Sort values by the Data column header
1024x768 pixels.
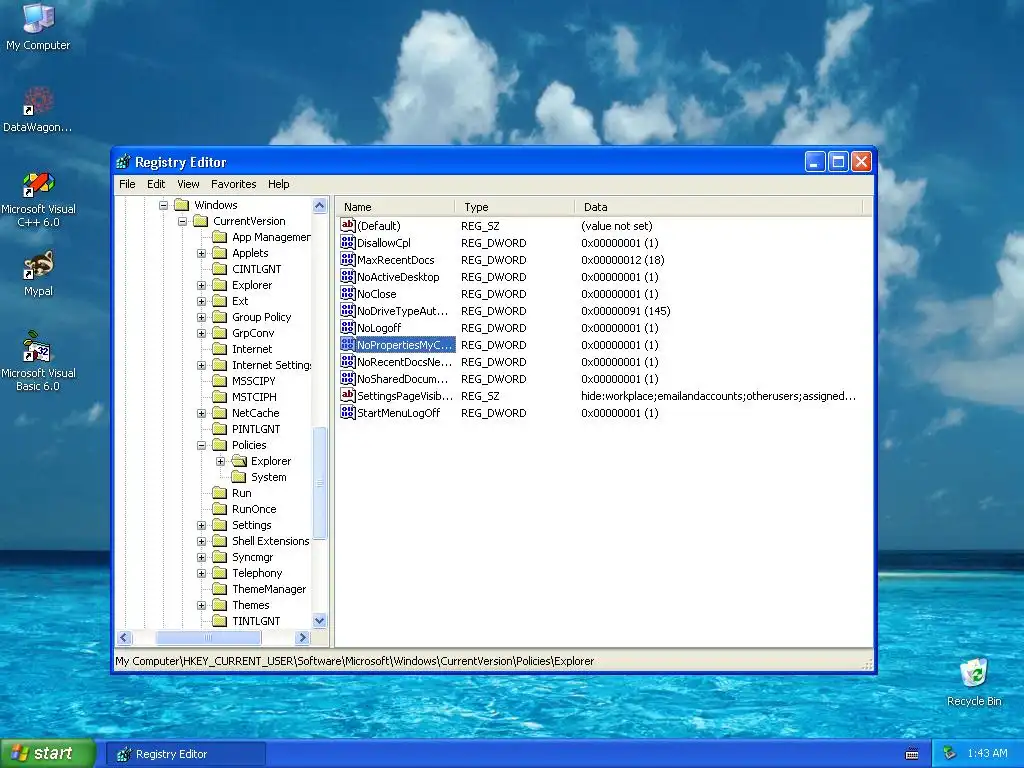click(718, 207)
